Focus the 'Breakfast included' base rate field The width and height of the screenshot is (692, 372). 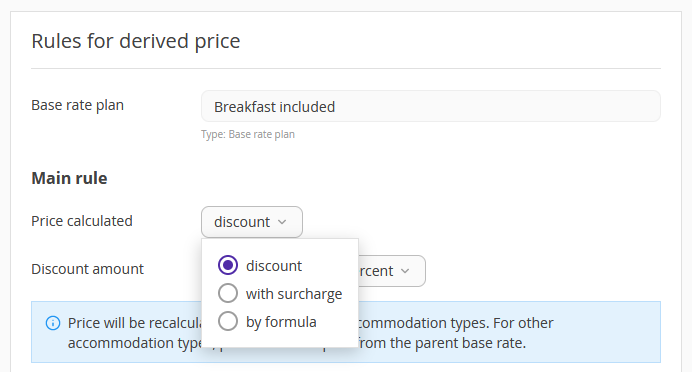tap(431, 106)
